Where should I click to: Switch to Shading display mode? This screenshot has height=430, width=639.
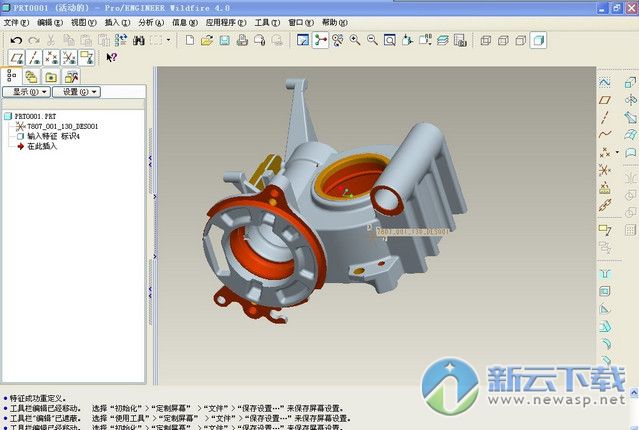click(x=538, y=40)
